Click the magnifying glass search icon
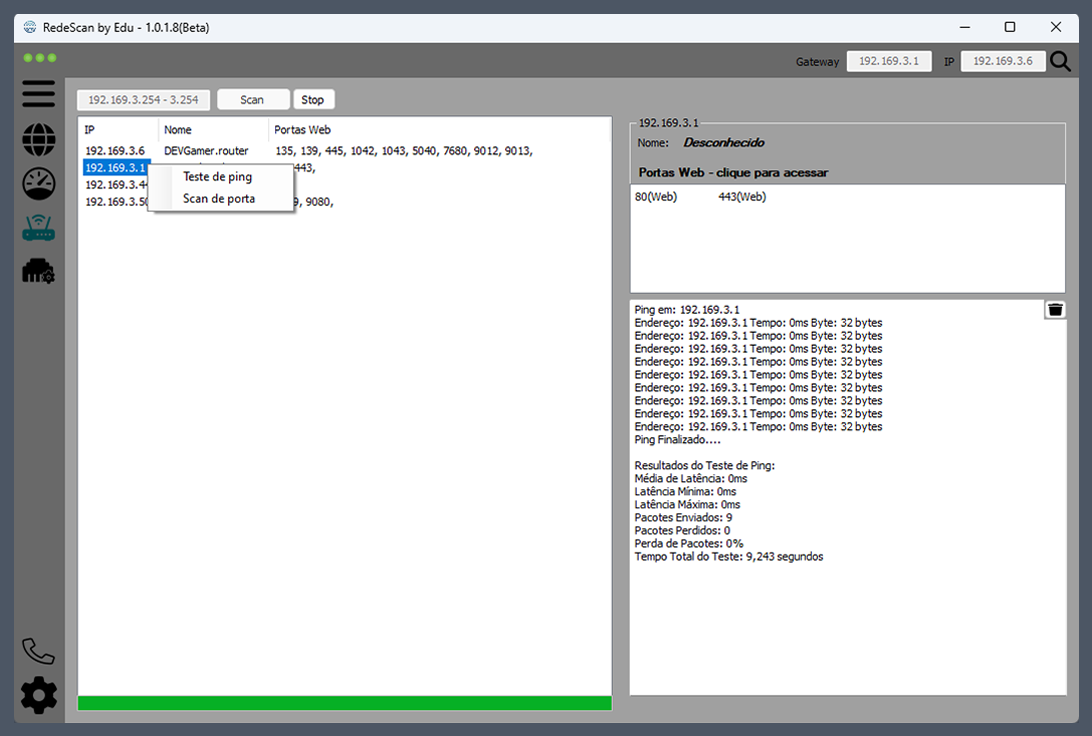 1060,62
